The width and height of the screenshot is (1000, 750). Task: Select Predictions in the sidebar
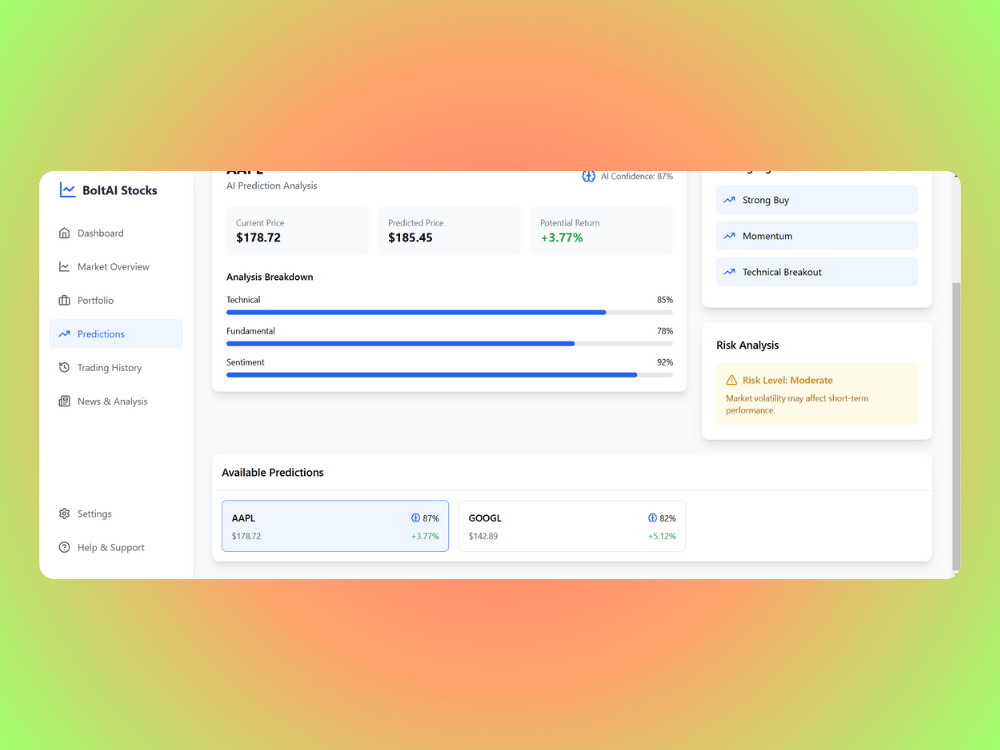coord(115,334)
